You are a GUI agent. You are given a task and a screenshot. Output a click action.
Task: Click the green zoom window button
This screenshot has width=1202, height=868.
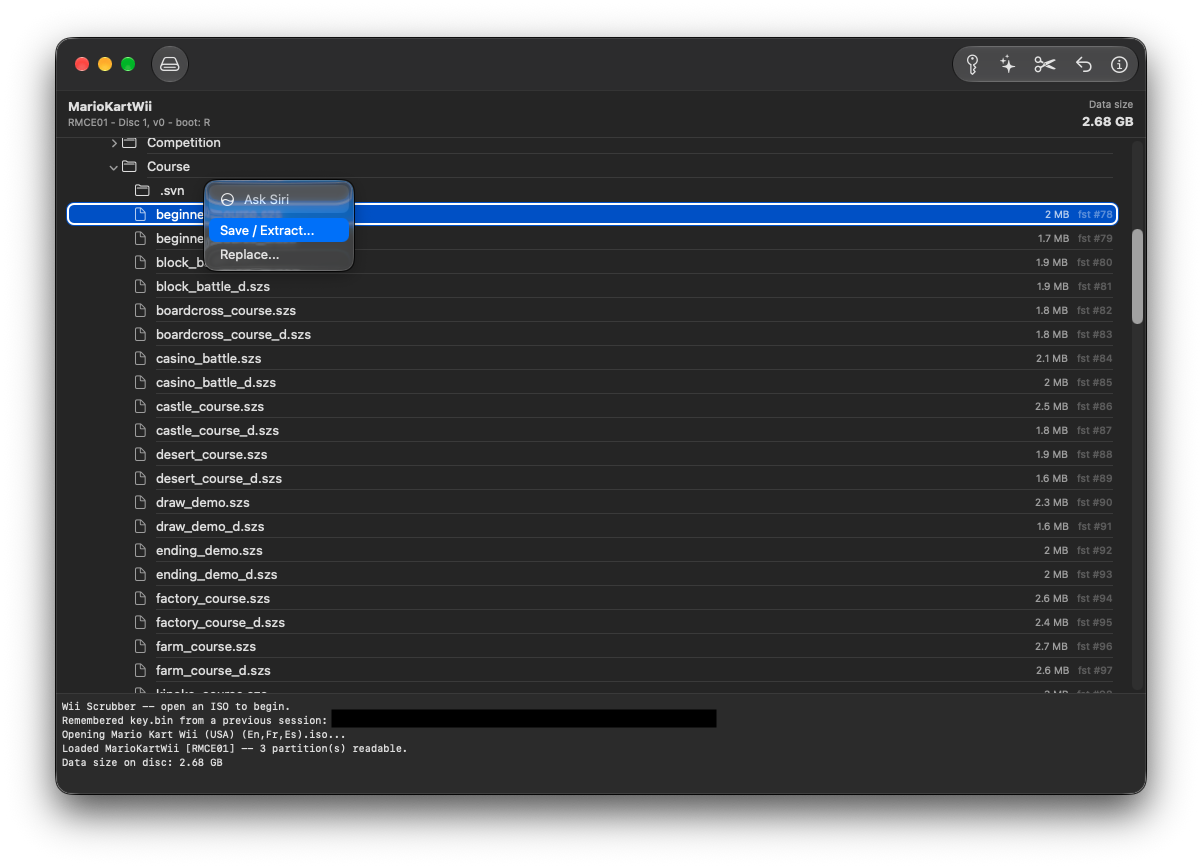(128, 65)
